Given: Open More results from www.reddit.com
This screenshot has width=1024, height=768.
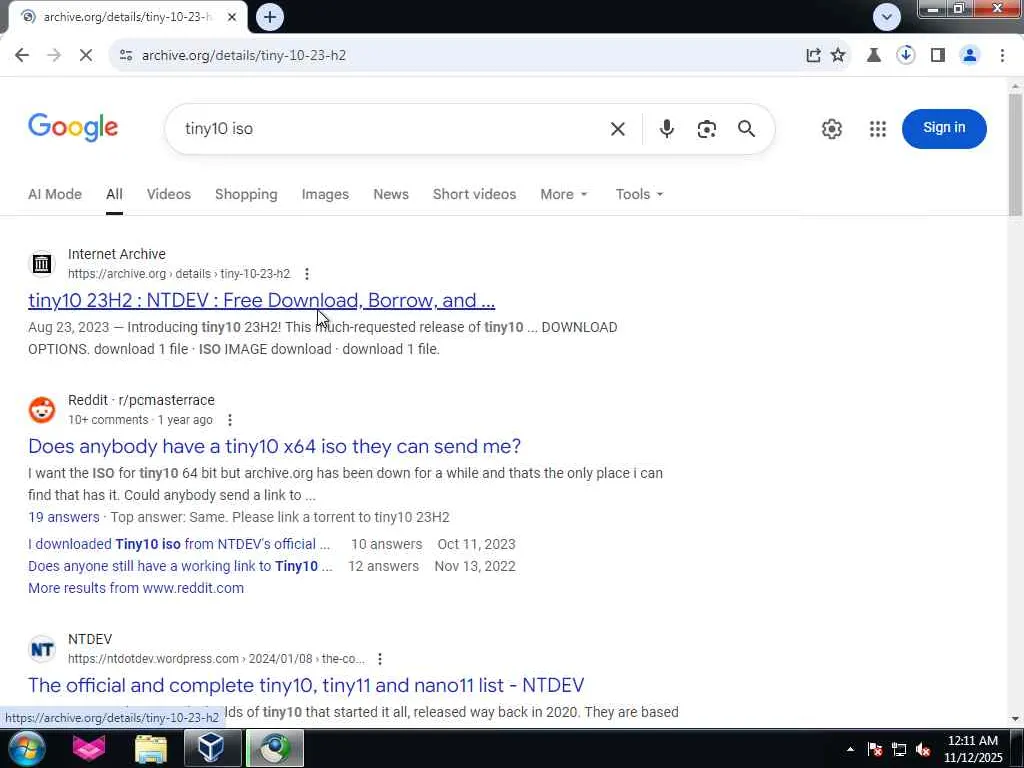Looking at the screenshot, I should click(x=136, y=588).
